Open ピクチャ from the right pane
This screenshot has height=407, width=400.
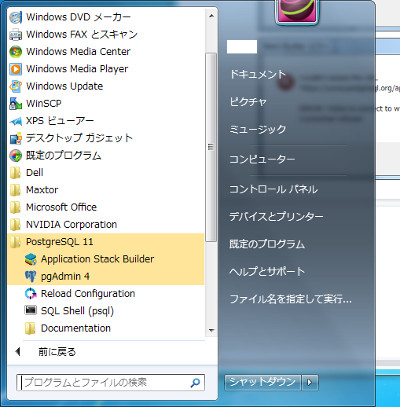click(248, 102)
